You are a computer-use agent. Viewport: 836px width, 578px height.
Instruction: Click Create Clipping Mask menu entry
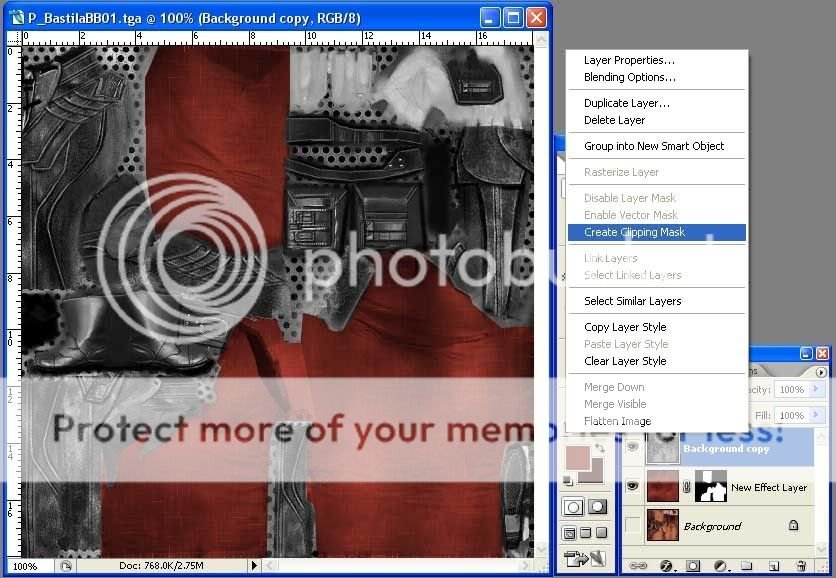pyautogui.click(x=657, y=232)
